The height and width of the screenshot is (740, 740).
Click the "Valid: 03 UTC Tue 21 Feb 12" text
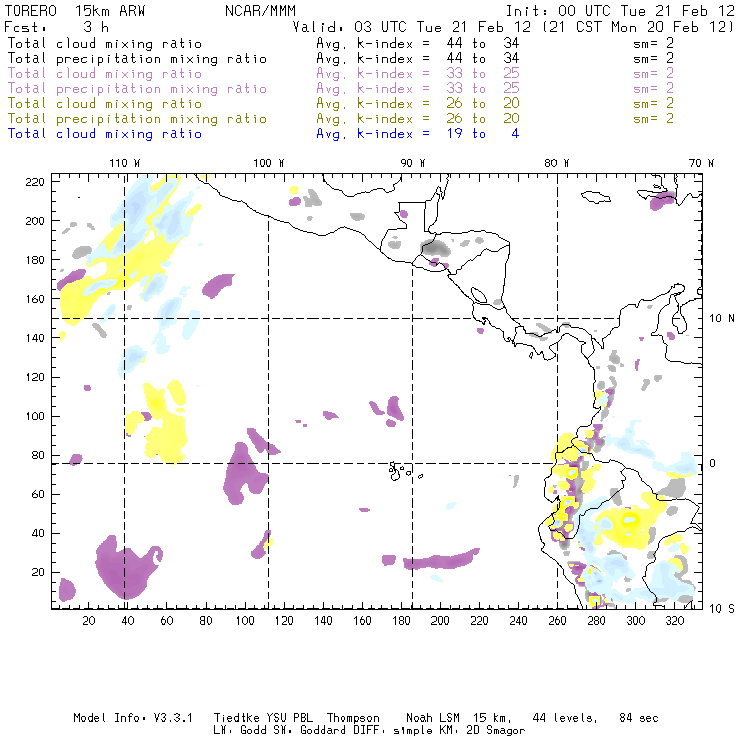pos(412,27)
